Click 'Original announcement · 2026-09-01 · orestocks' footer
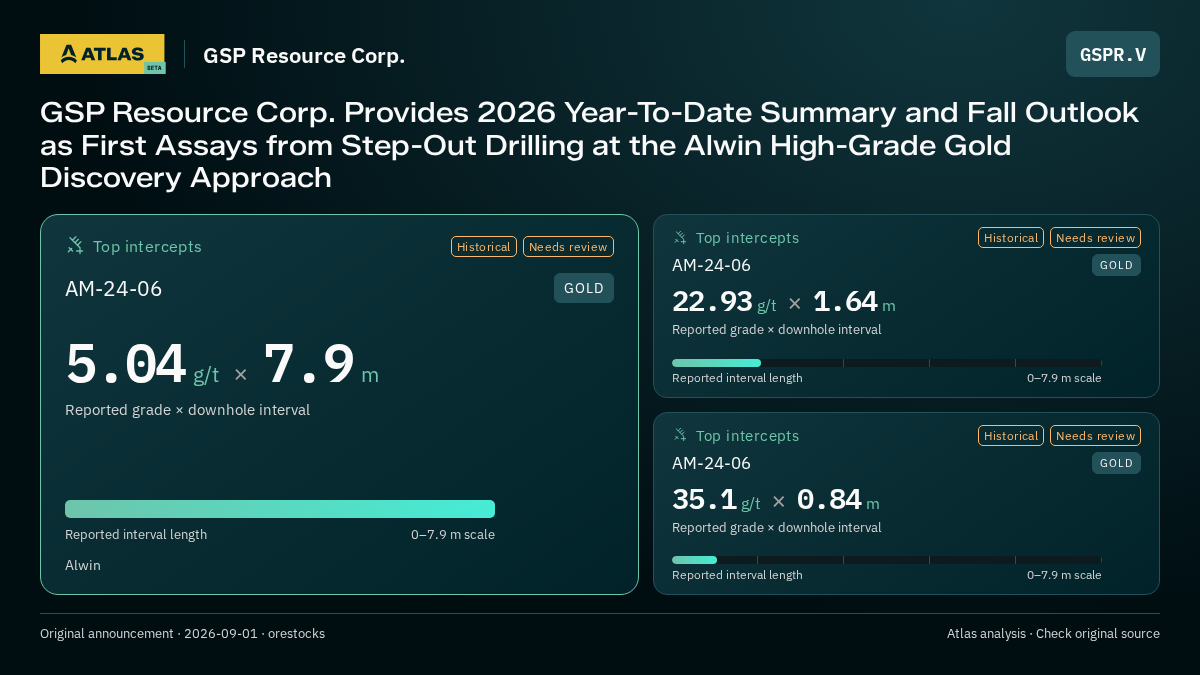Viewport: 1200px width, 675px height. pos(182,634)
